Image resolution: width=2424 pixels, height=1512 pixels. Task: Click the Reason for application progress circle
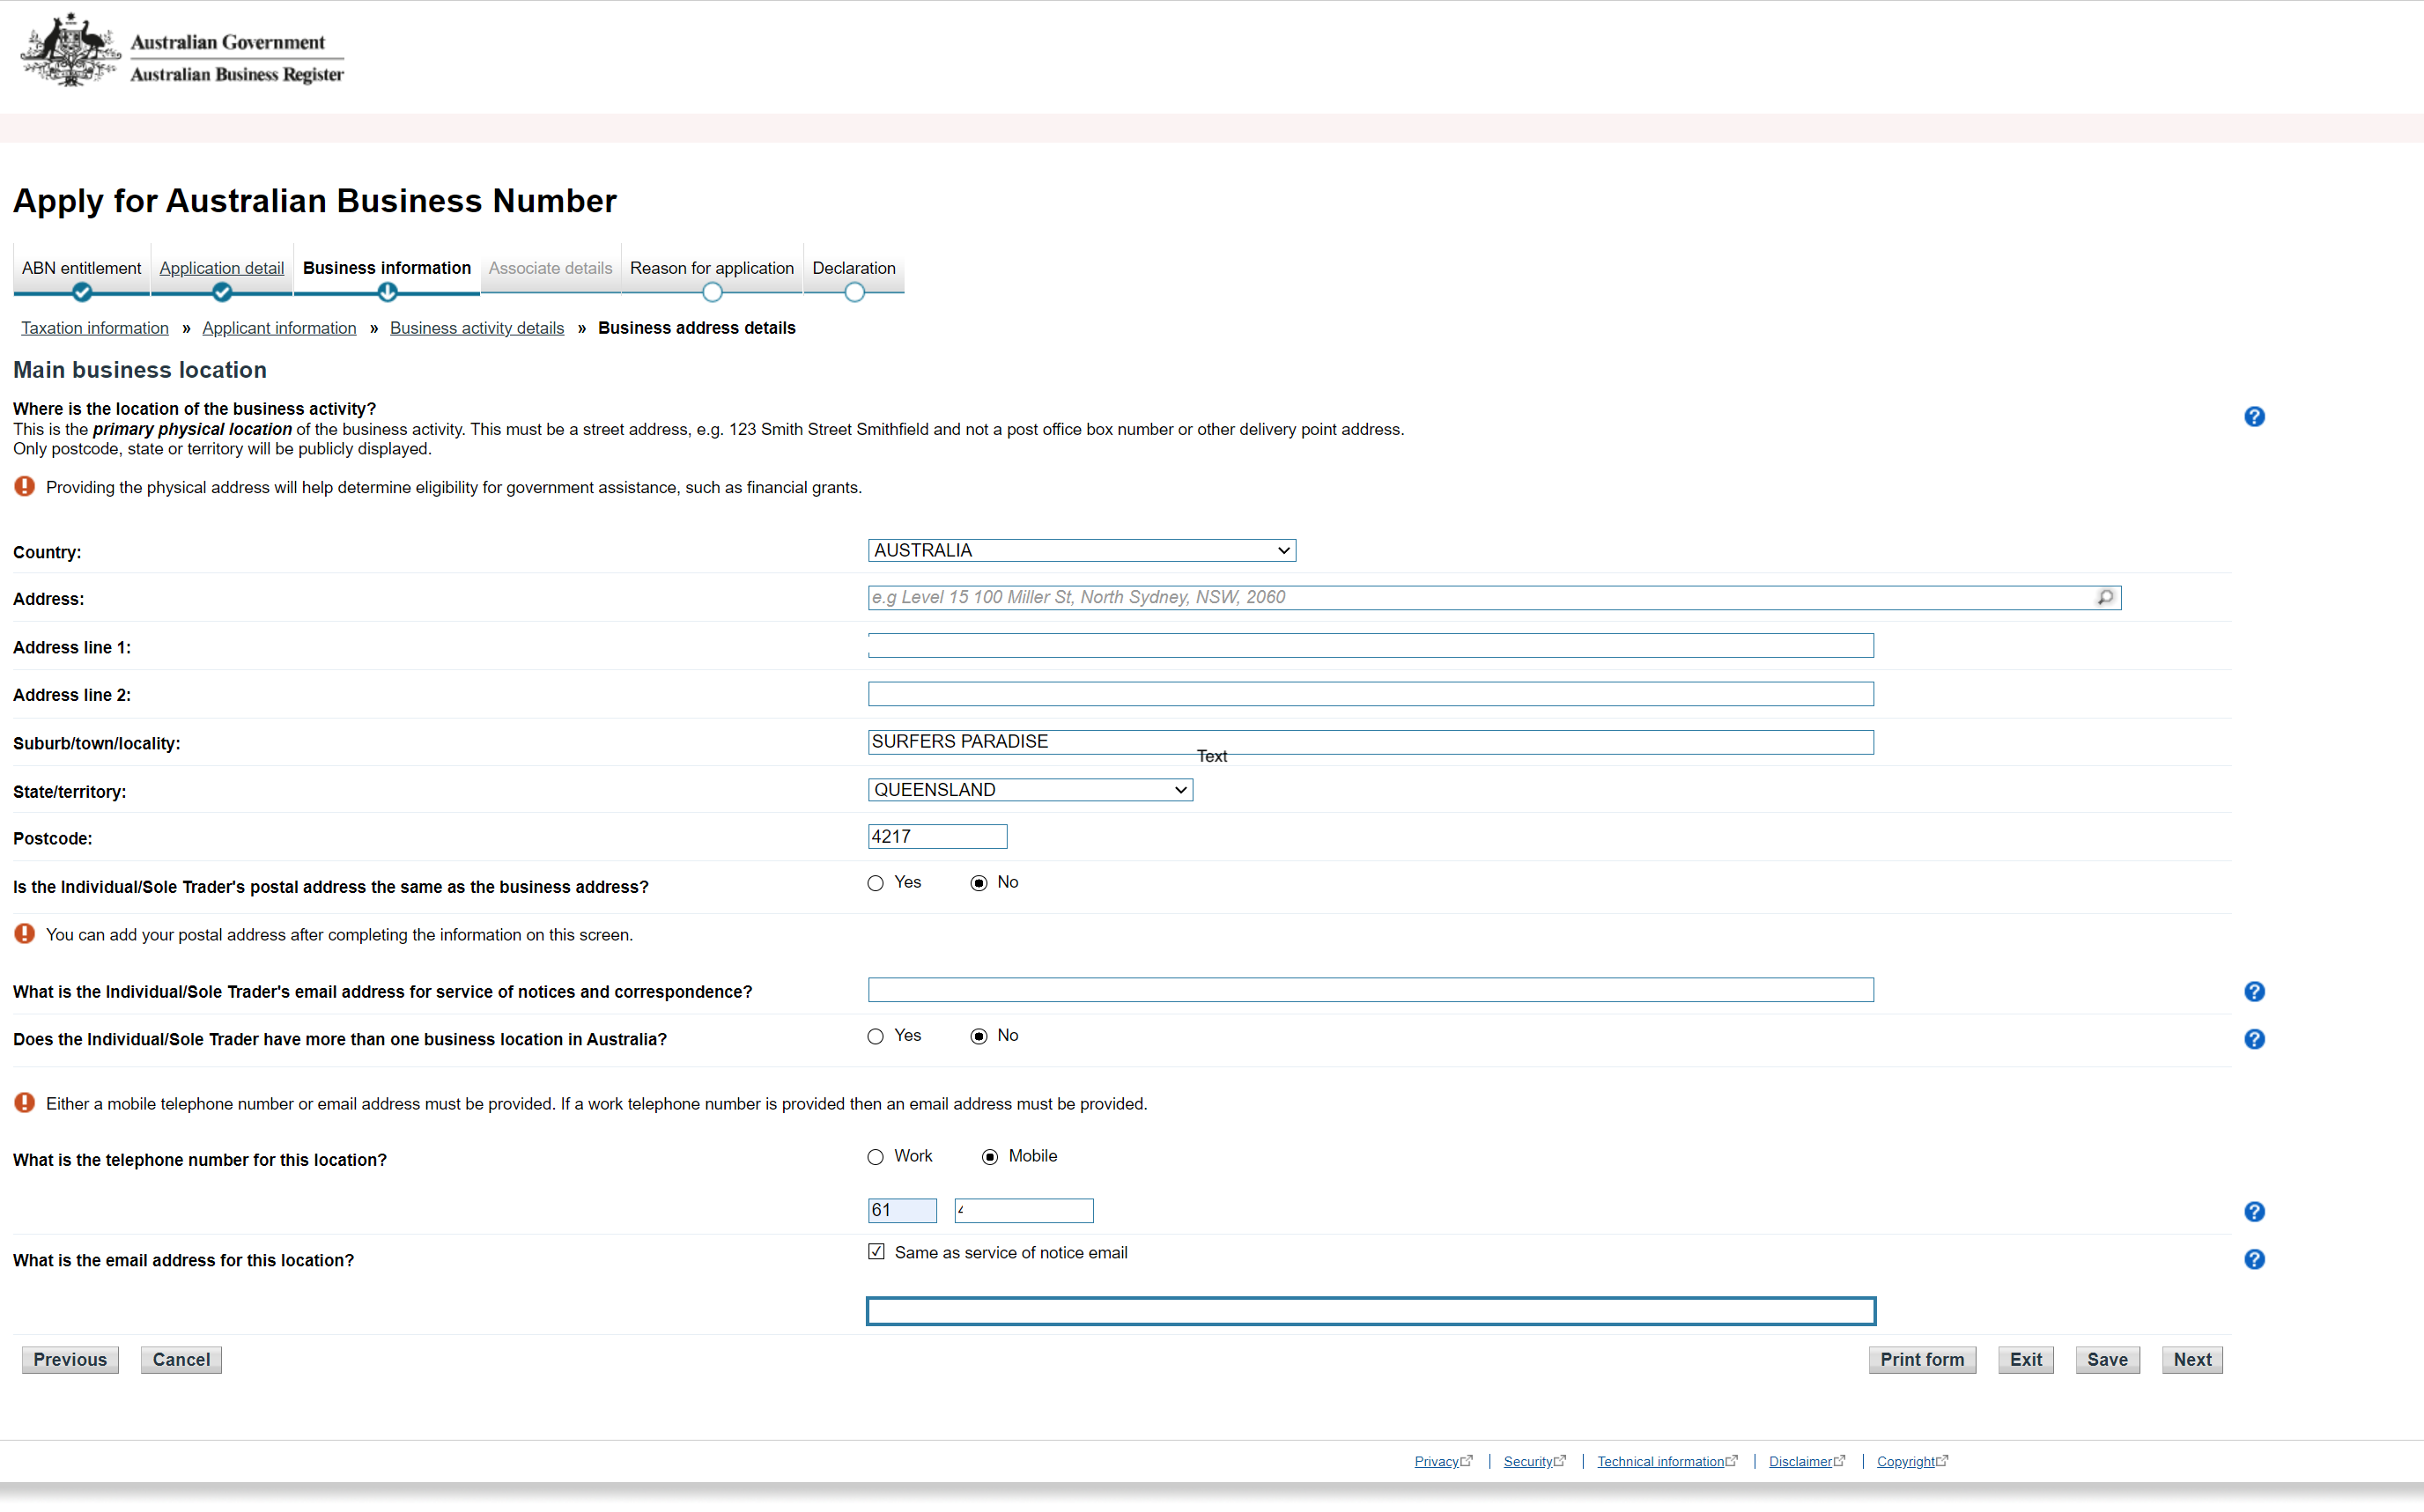coord(712,293)
